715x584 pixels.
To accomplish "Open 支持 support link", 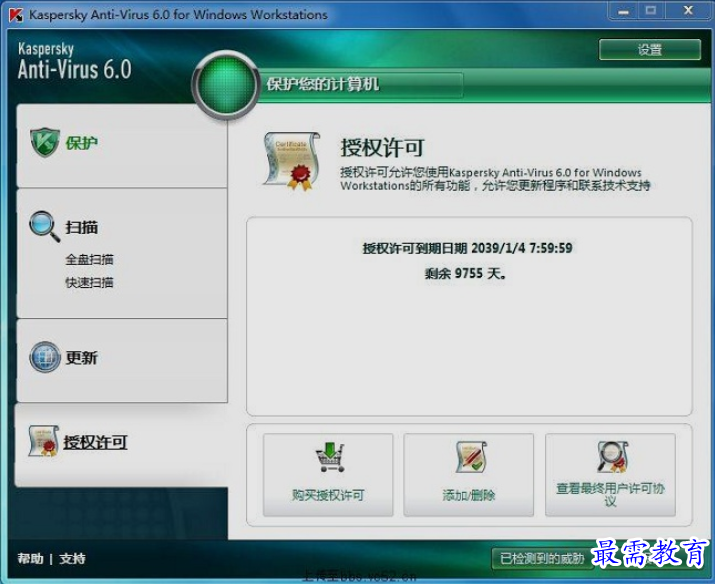I will click(72, 558).
